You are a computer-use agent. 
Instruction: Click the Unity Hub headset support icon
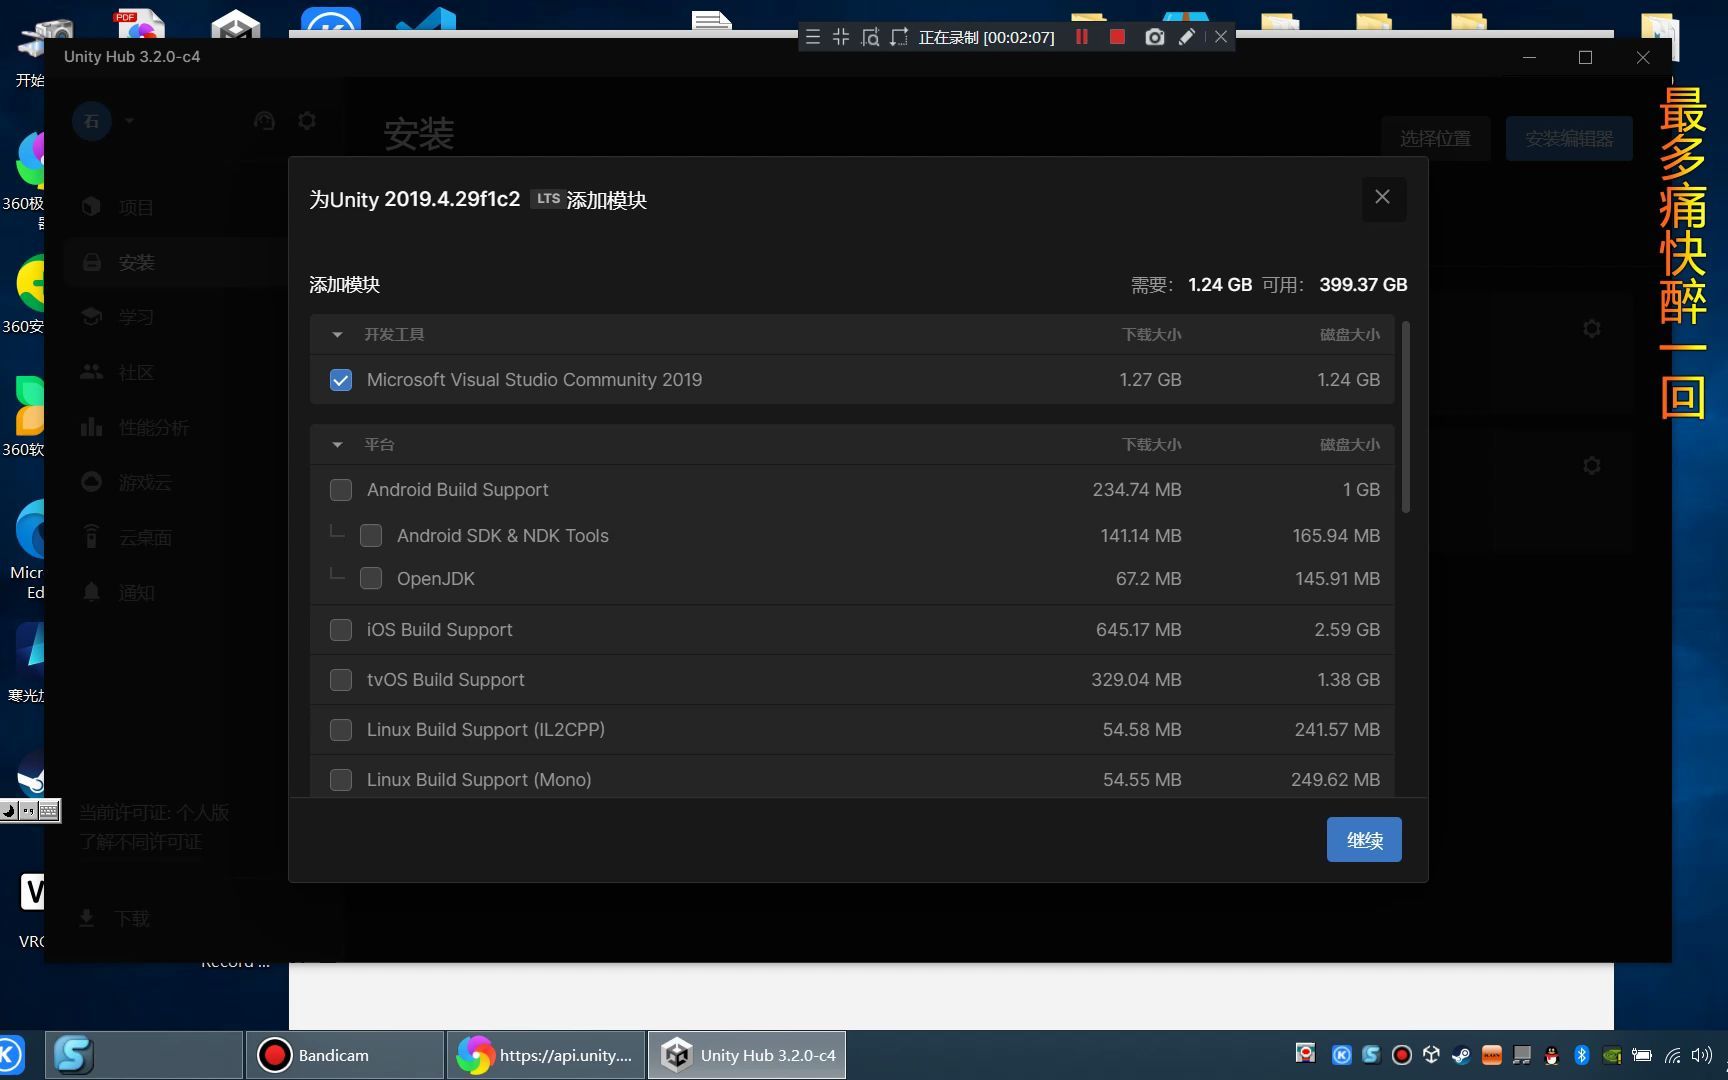pos(264,121)
